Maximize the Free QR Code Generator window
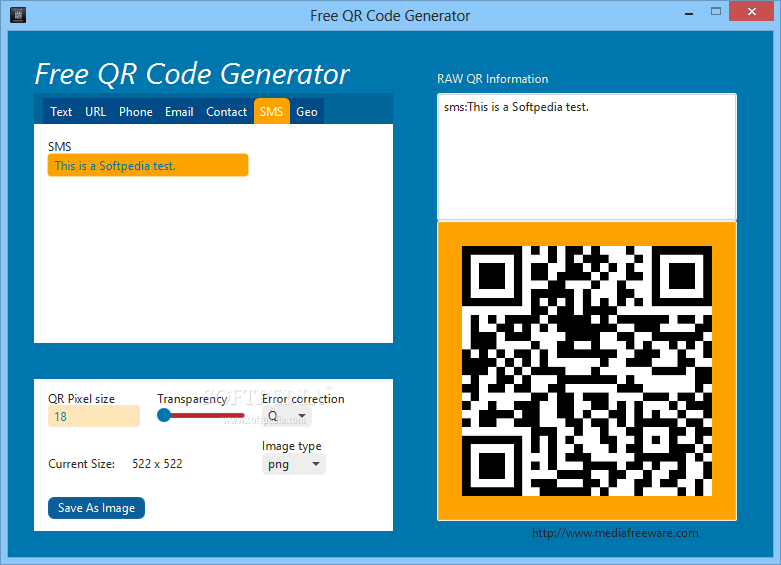Screen dimensions: 781x565 click(x=716, y=11)
